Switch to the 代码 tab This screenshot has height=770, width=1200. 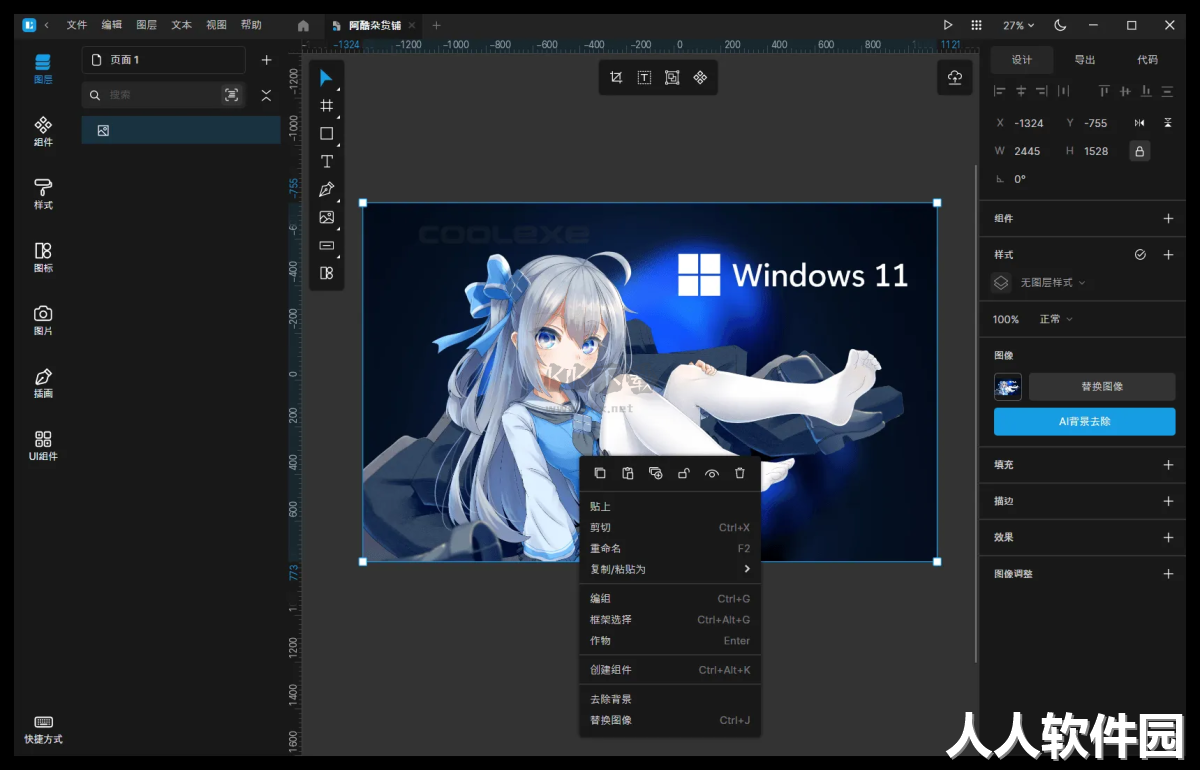1147,60
